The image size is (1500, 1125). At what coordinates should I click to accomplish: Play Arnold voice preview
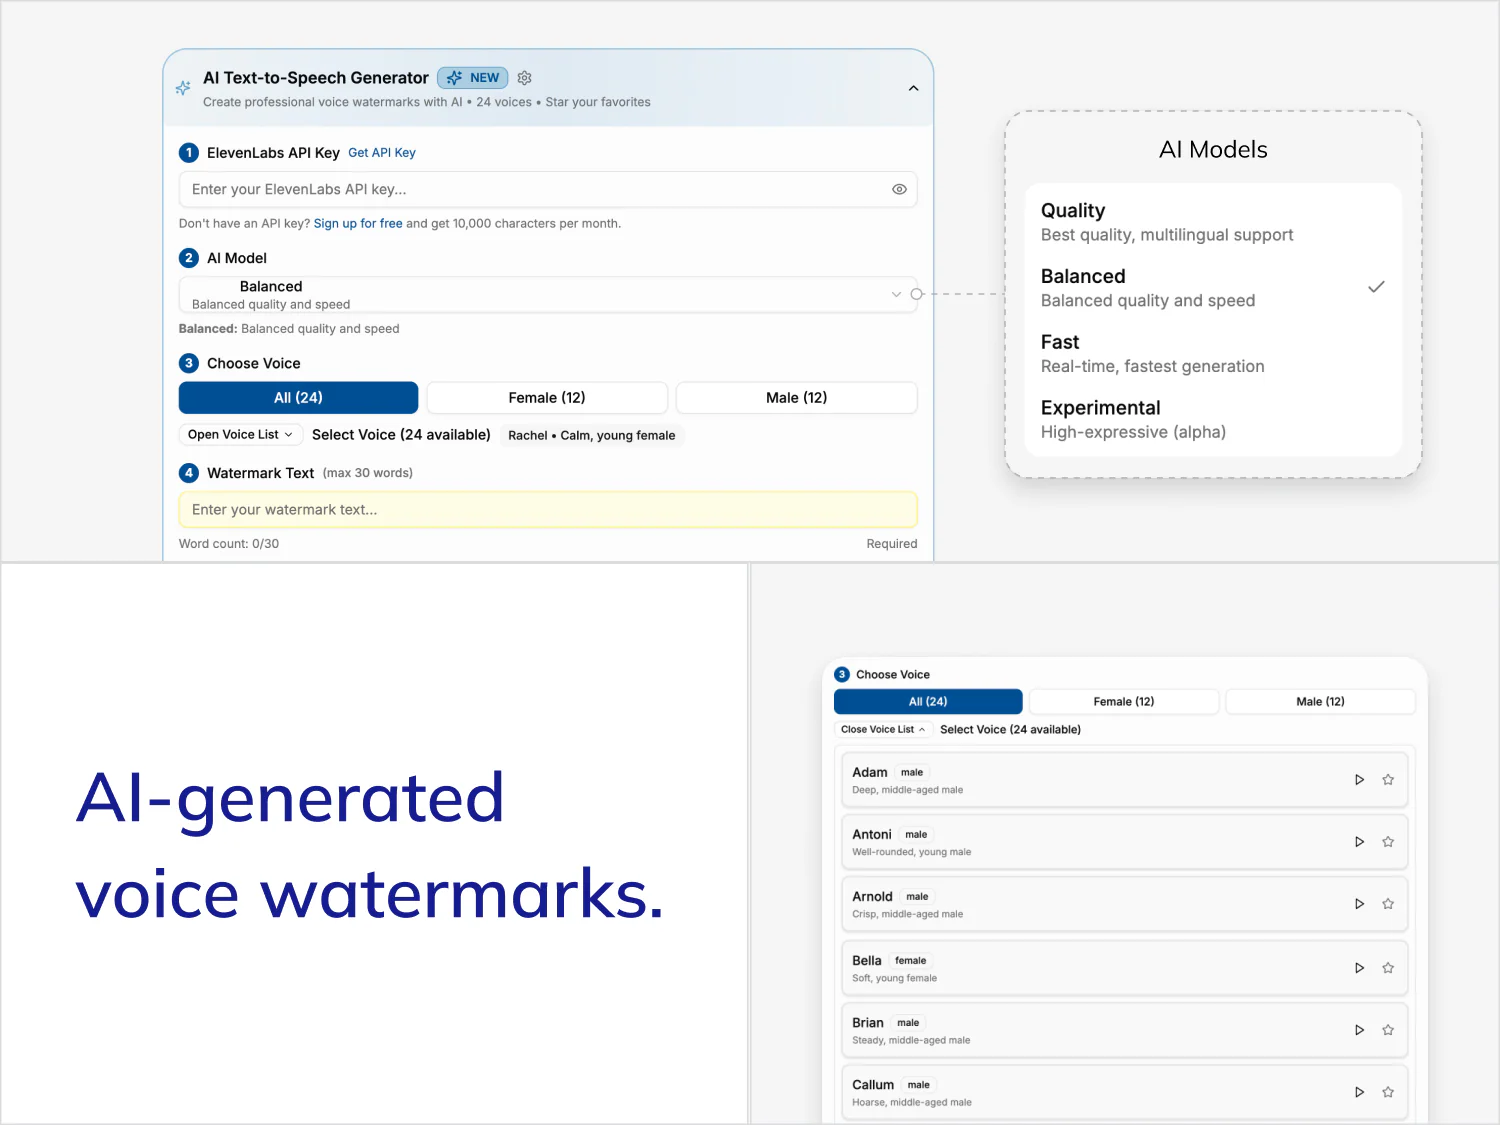tap(1359, 904)
